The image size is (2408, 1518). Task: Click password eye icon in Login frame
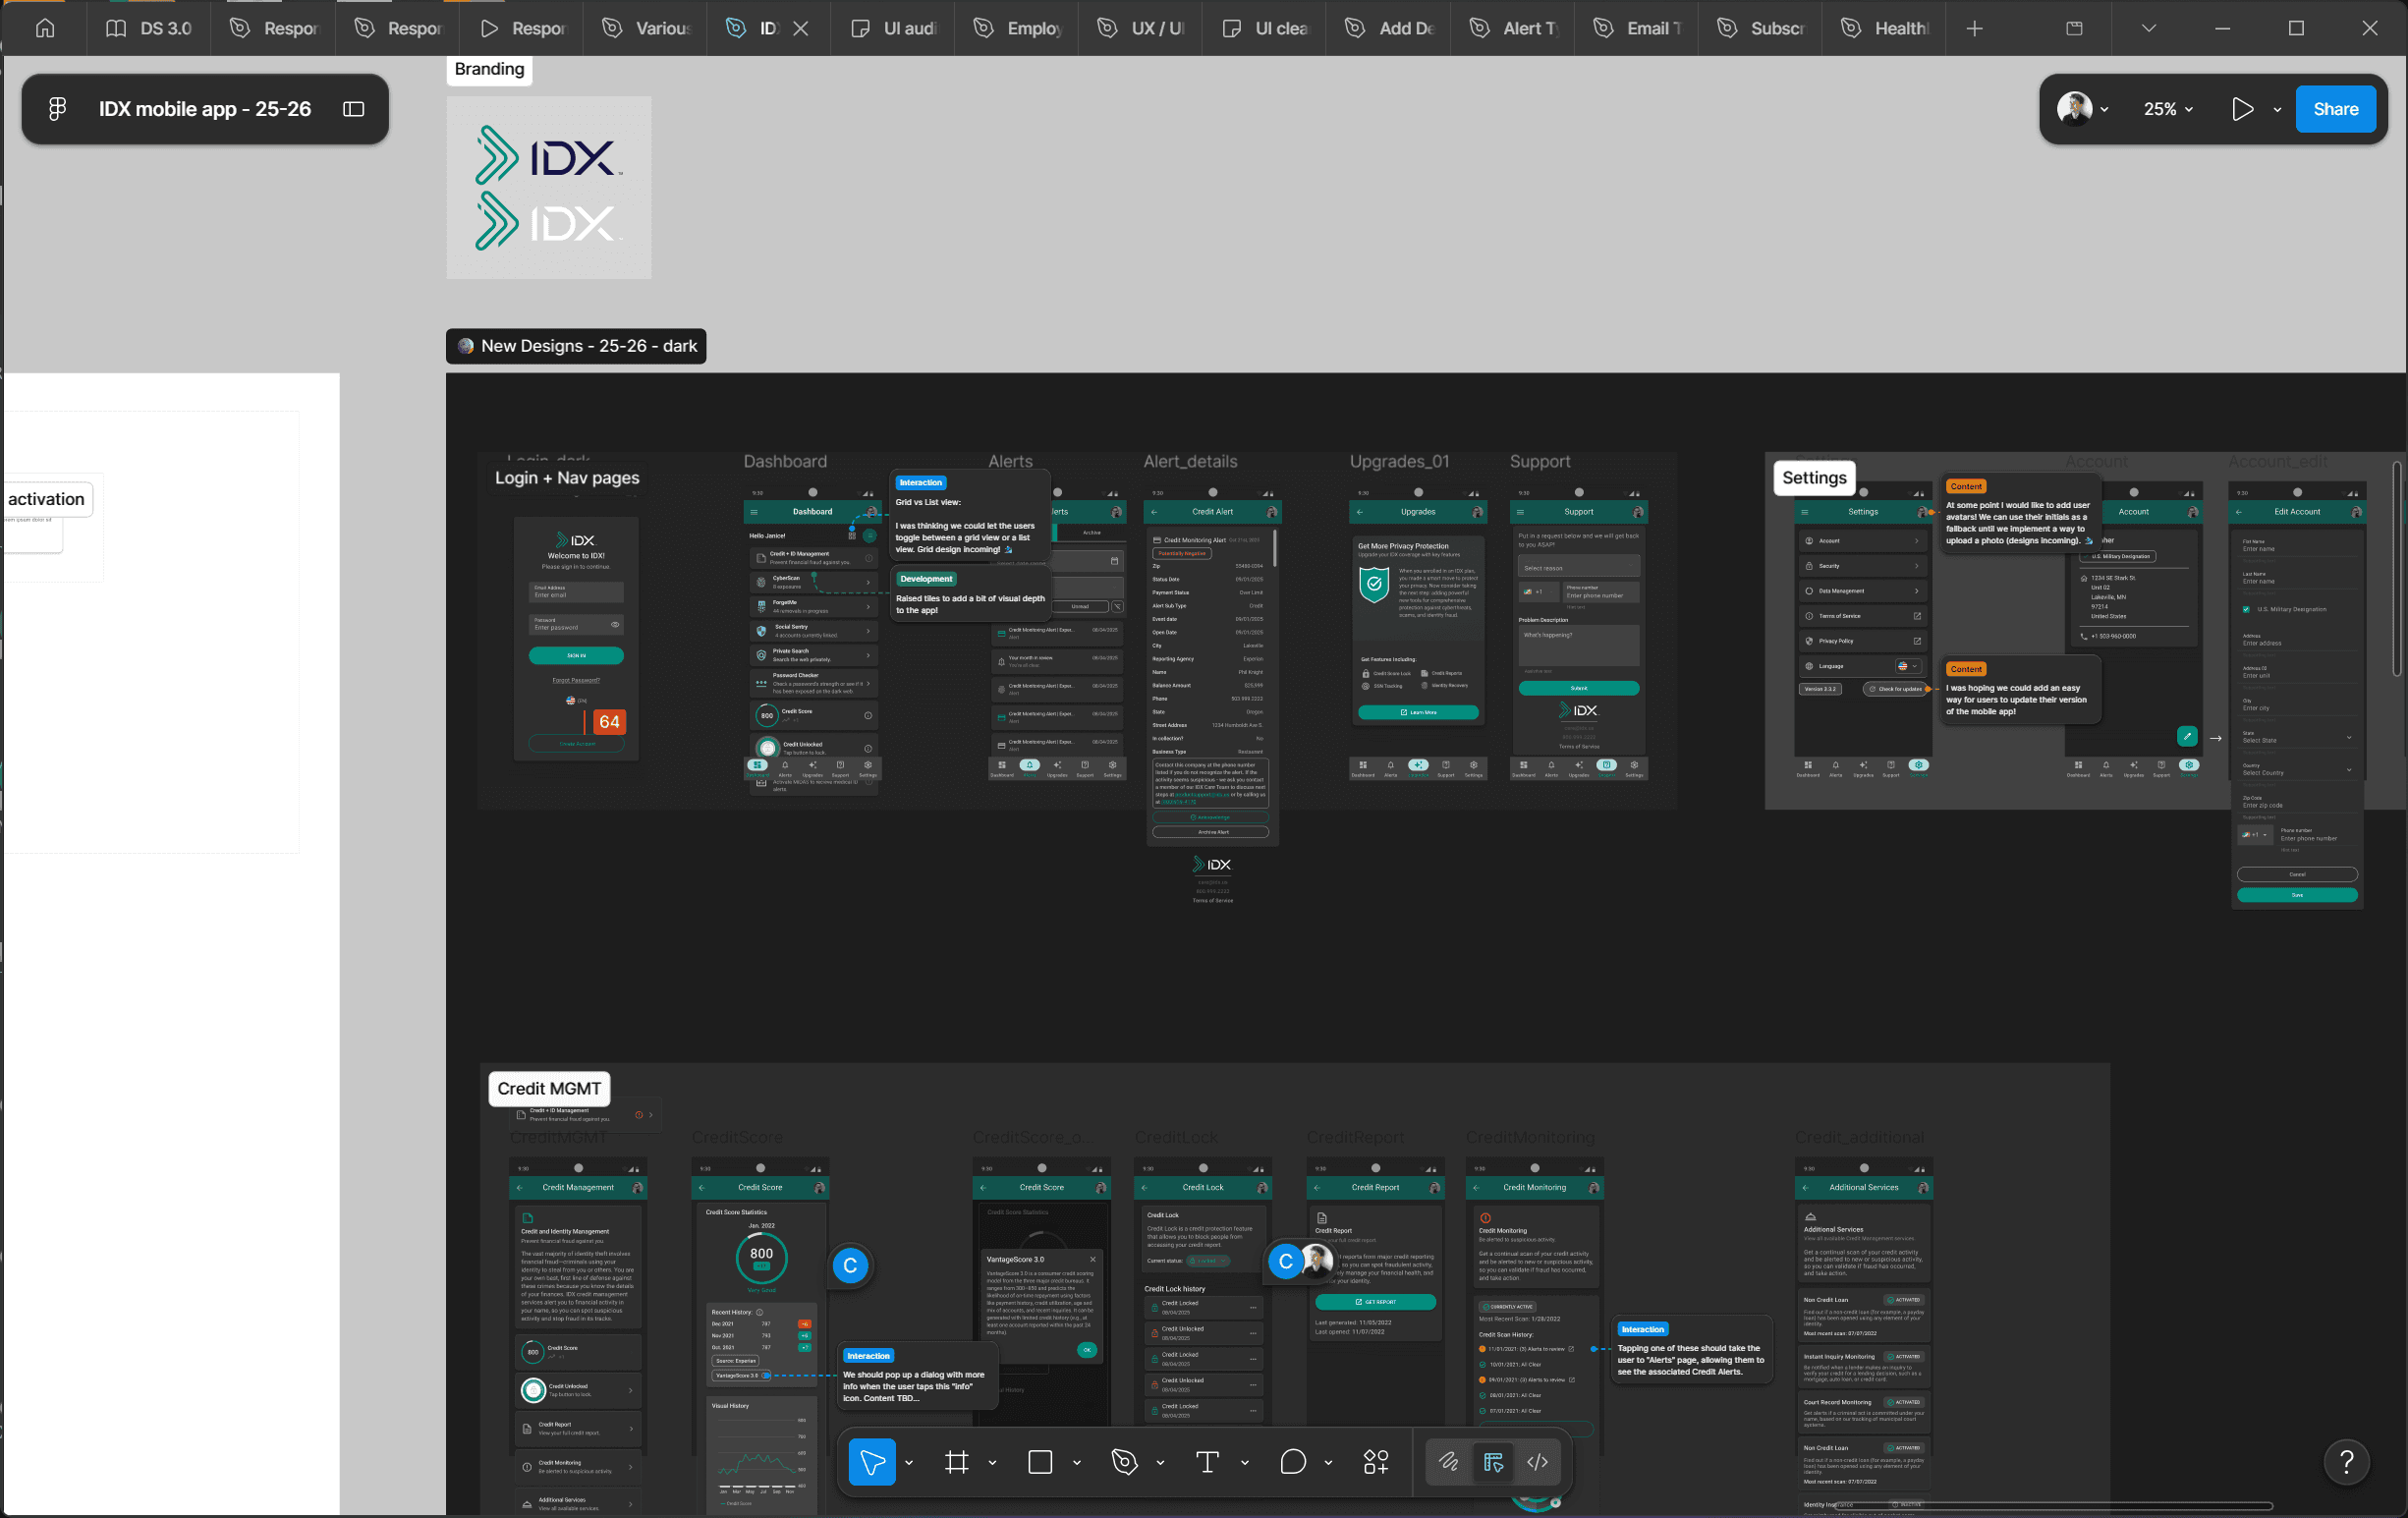(x=615, y=624)
